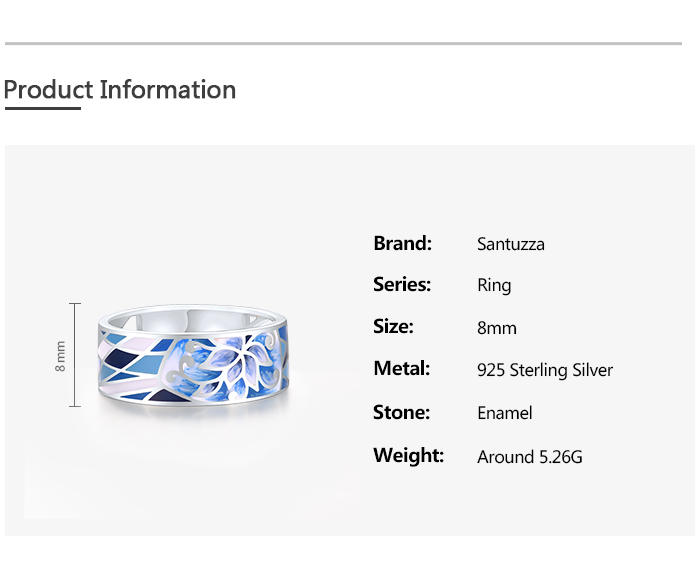Viewport: 700px width, 588px height.
Task: Click the dark underline beneath Product heading
Action: pyautogui.click(x=42, y=107)
